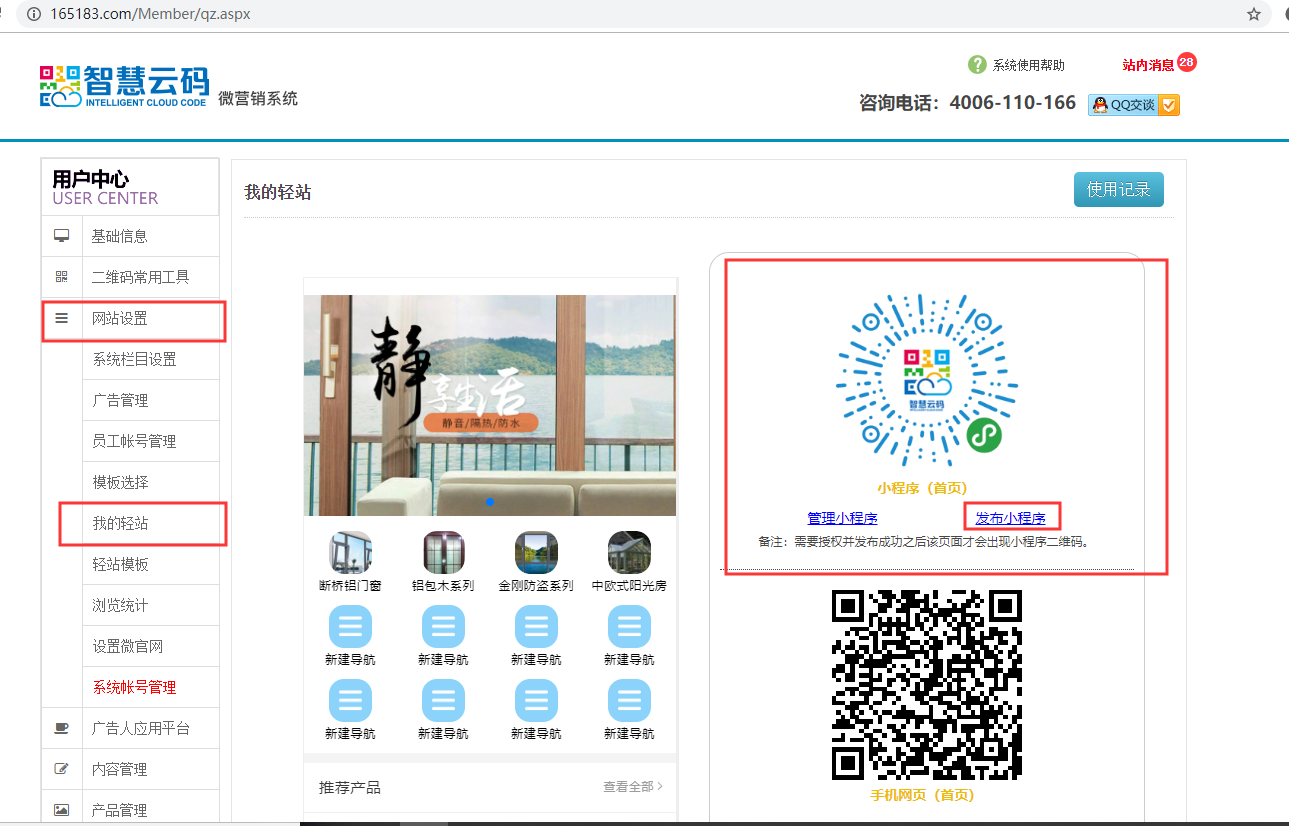Expand the 网站设置 sidebar section
This screenshot has height=826, width=1289.
pyautogui.click(x=120, y=319)
